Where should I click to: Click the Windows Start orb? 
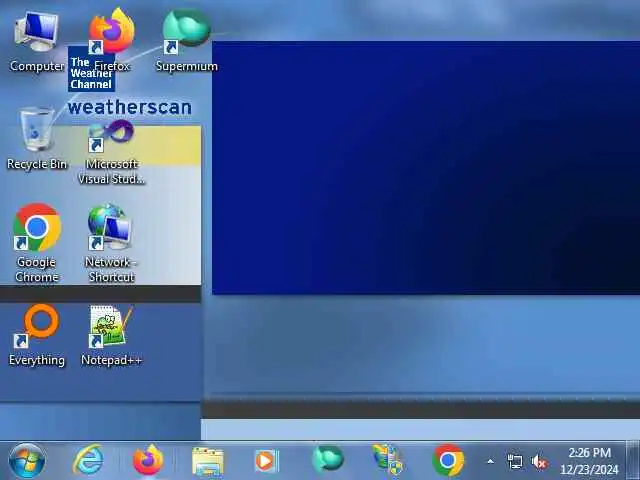(27, 461)
